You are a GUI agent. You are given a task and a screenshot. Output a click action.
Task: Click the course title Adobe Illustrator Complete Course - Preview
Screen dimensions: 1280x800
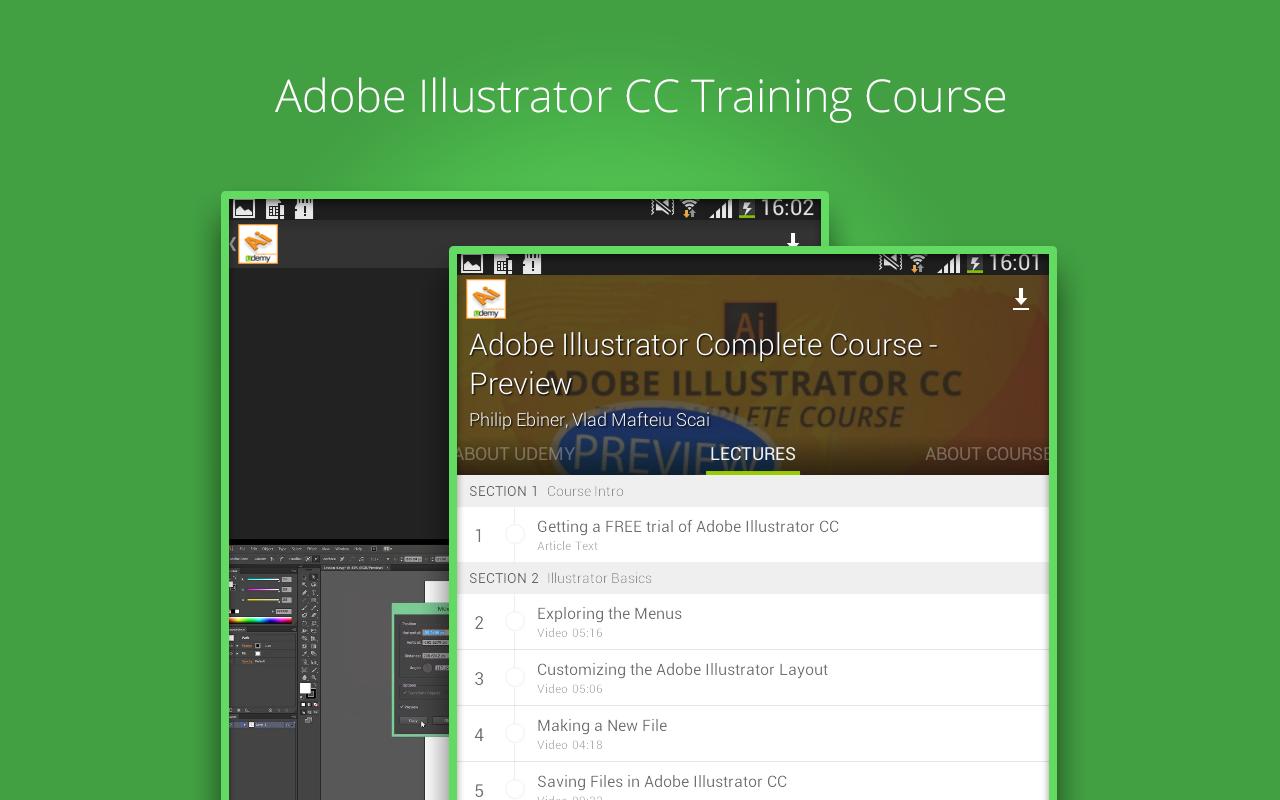coord(703,364)
